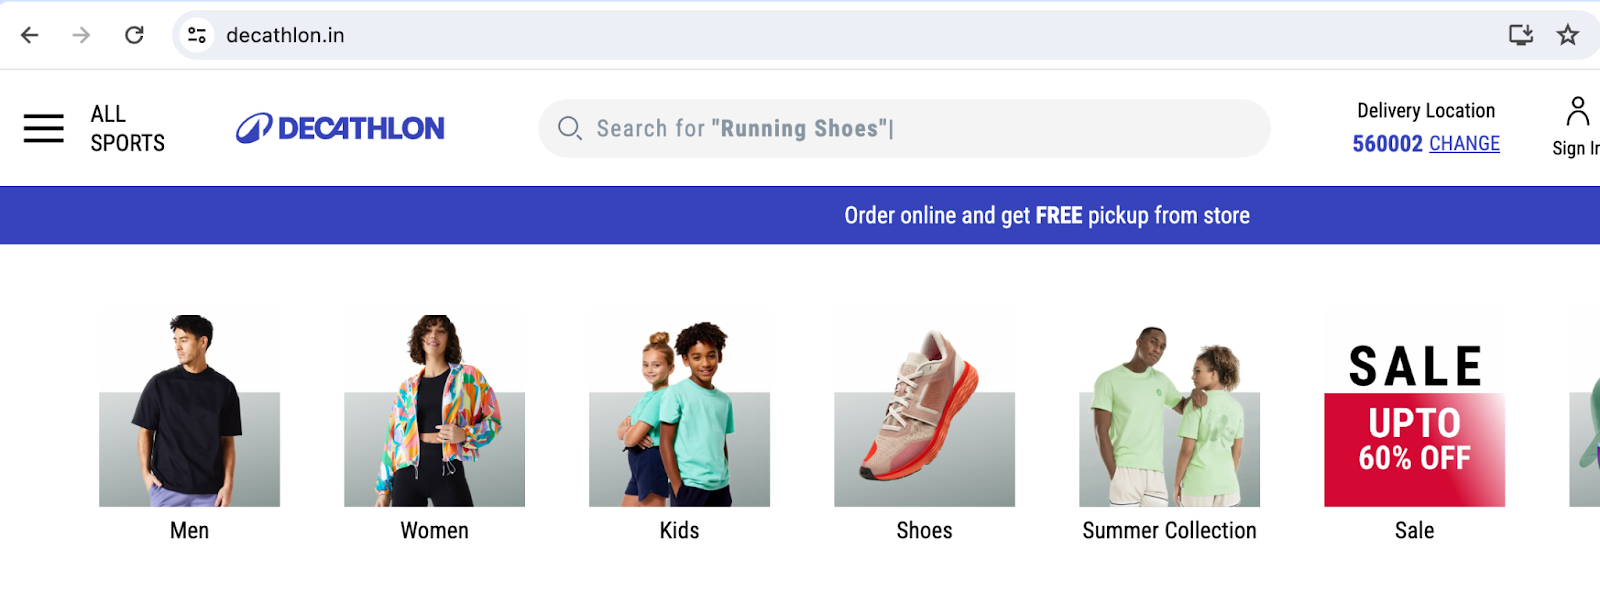Open the Sale 60% off tile

click(1414, 411)
